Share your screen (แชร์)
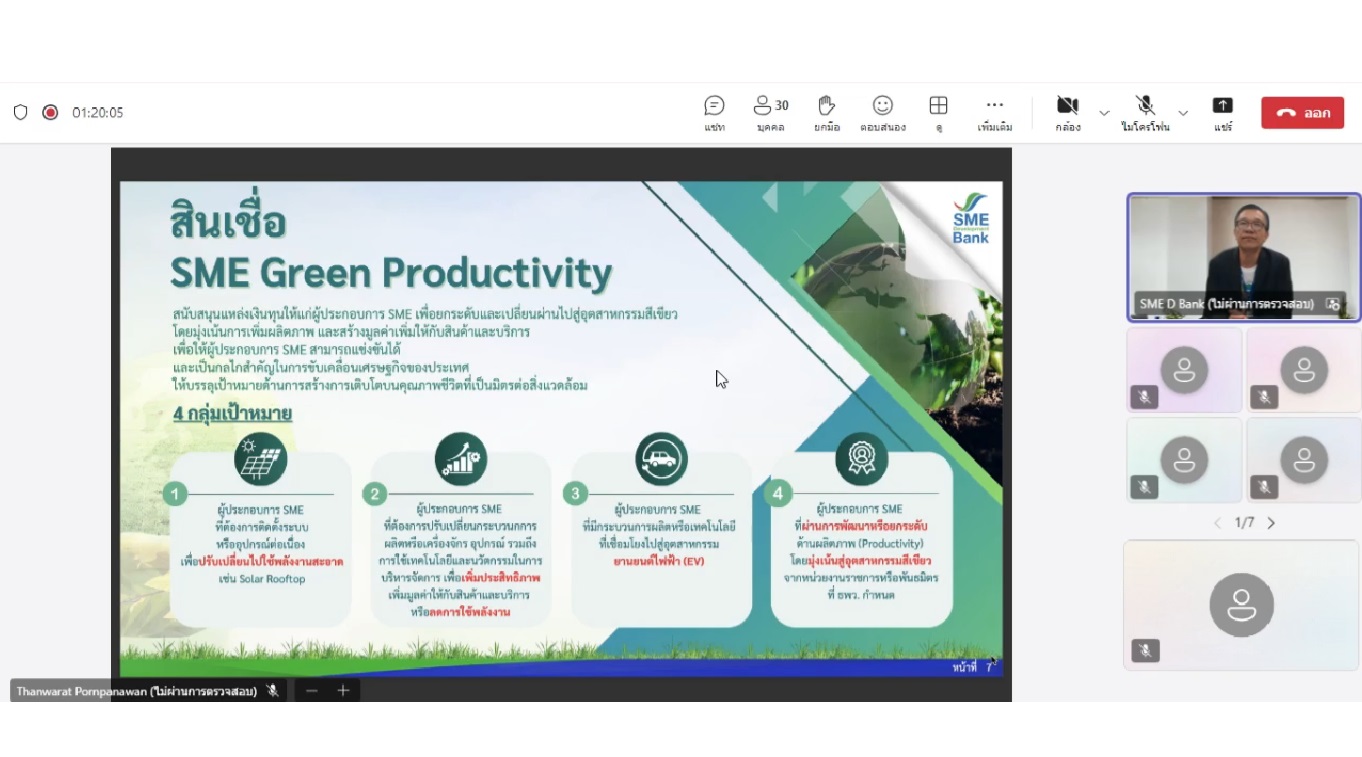This screenshot has height=757, width=1362. click(1223, 113)
